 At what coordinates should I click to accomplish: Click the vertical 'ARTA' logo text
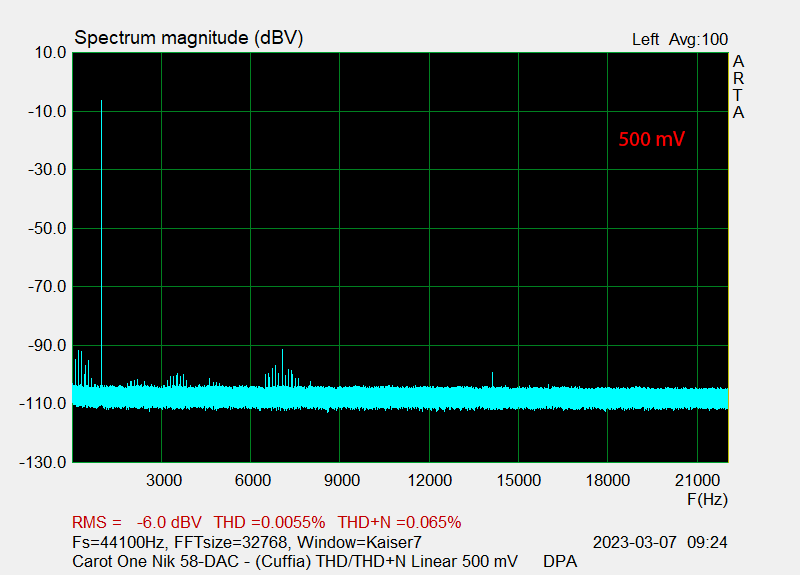(738, 87)
